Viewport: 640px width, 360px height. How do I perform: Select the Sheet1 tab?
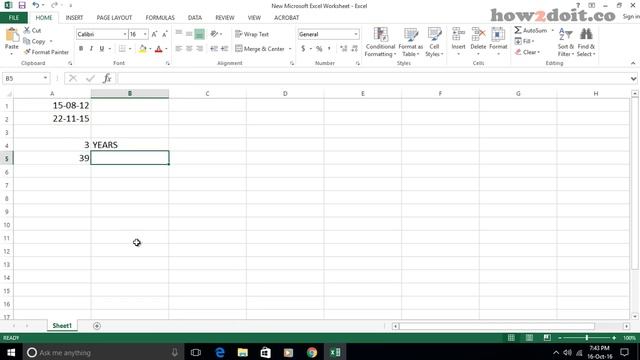click(x=62, y=325)
